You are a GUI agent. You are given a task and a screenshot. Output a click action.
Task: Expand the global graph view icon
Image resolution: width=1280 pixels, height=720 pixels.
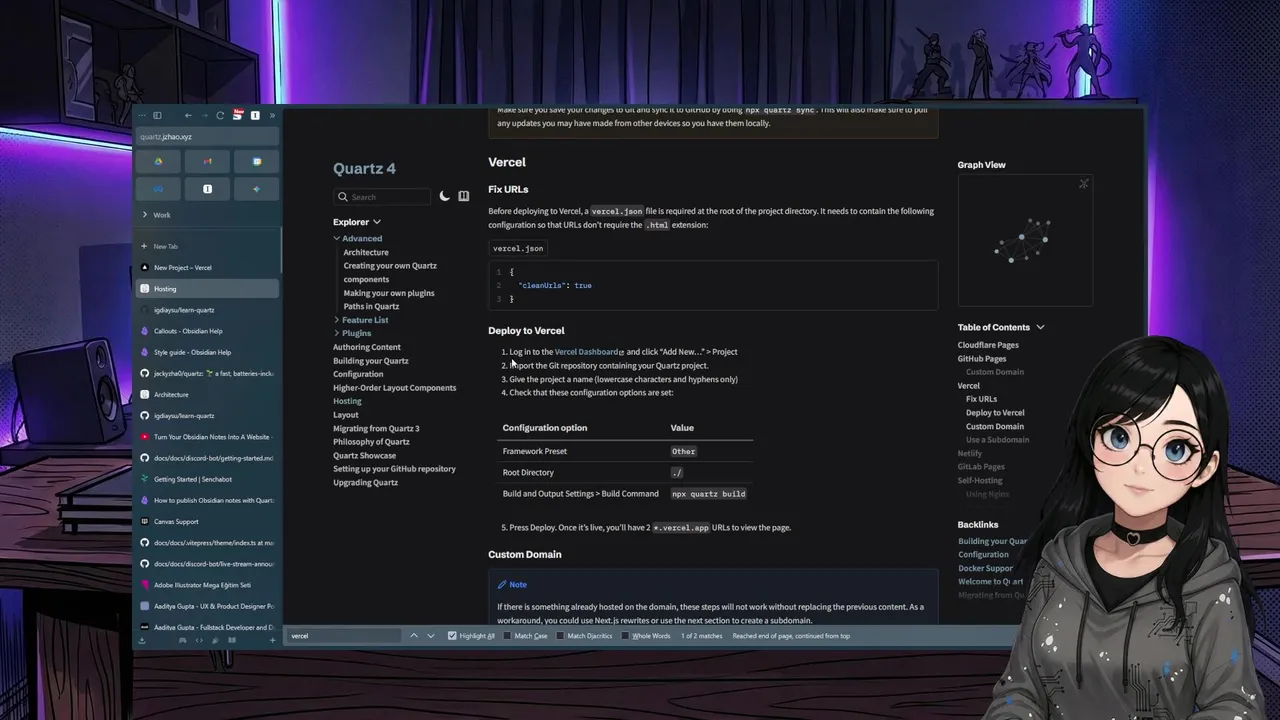[1084, 184]
